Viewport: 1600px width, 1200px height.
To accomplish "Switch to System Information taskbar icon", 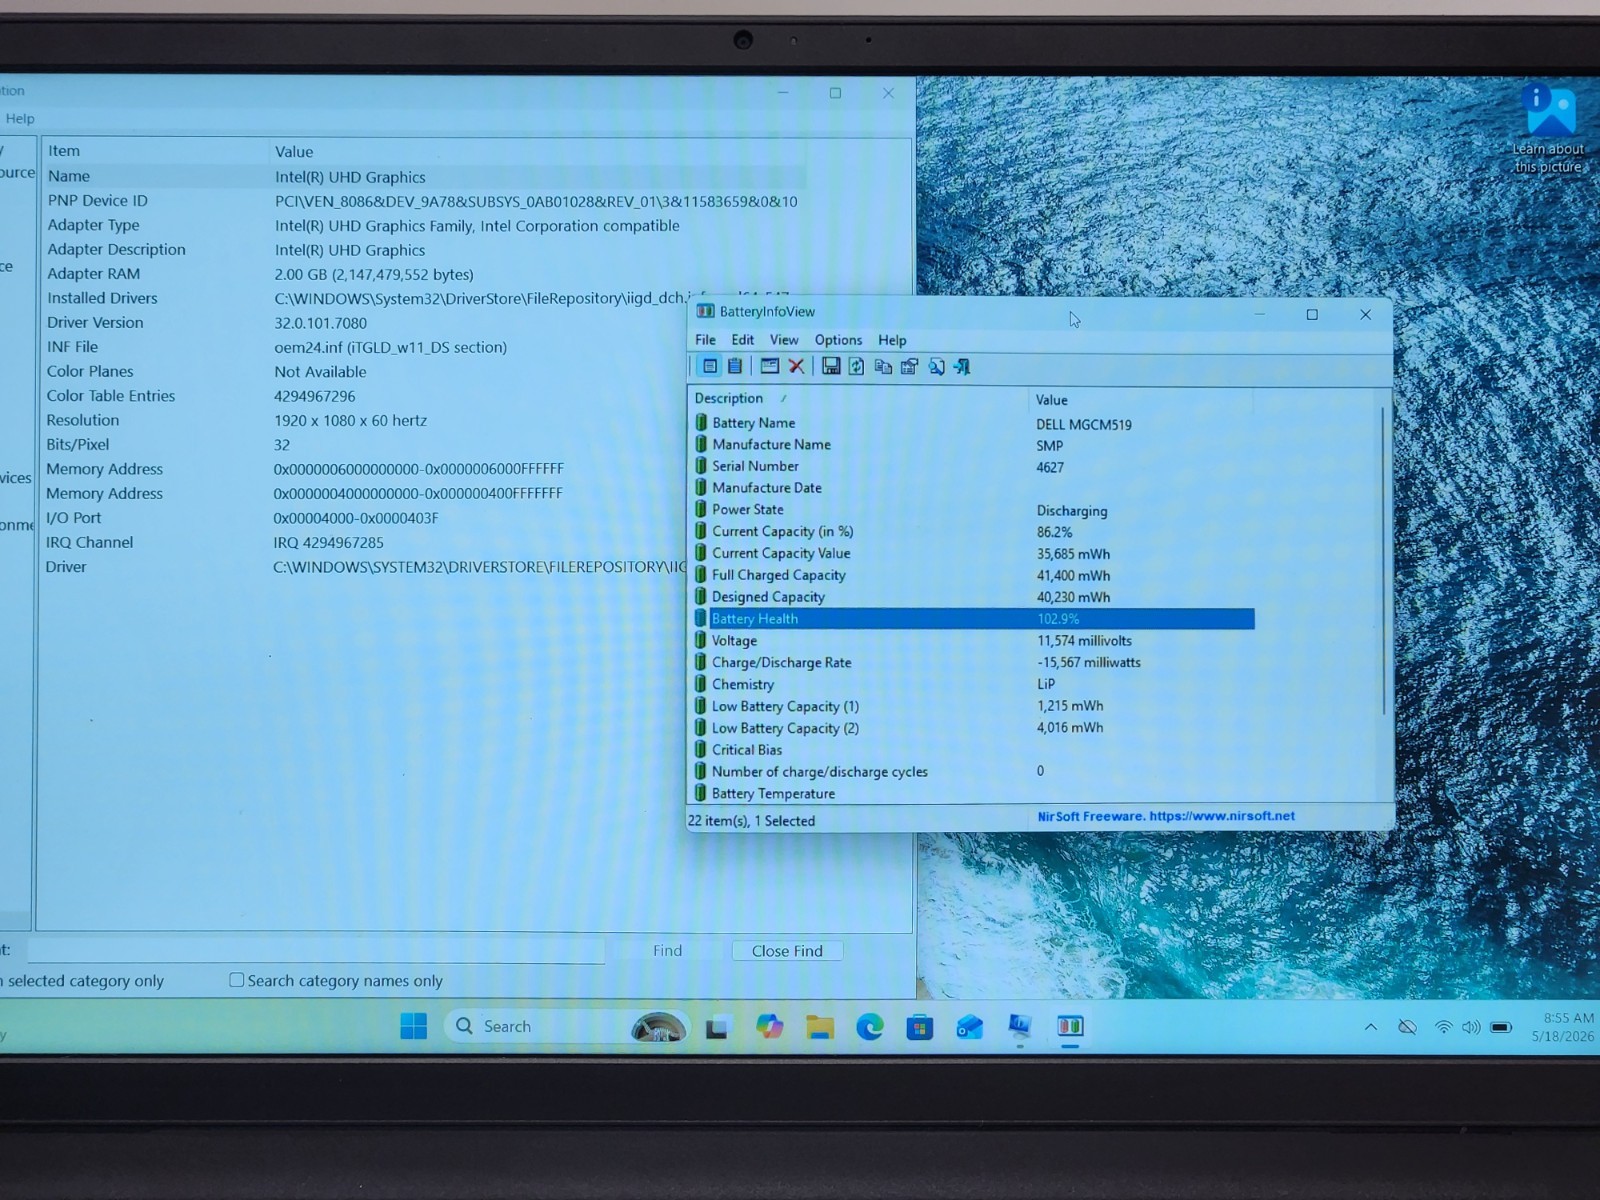I will tap(1020, 1026).
